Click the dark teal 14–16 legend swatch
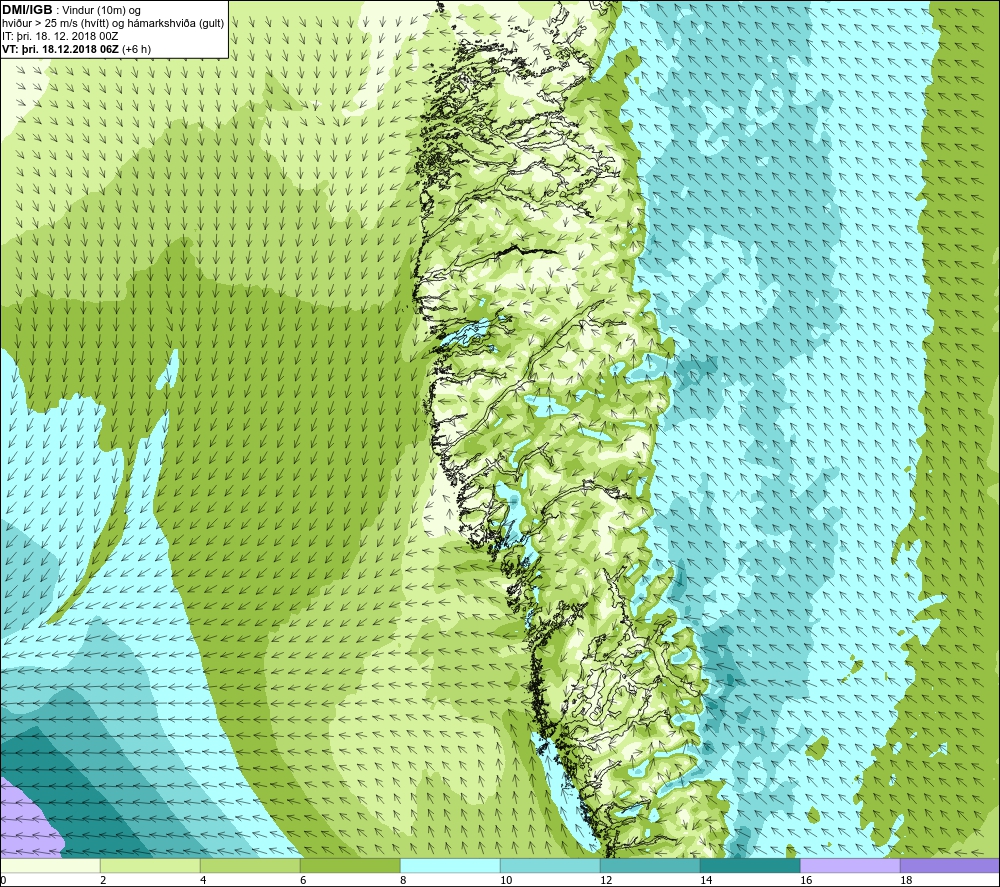Screen dimensions: 1000x887 click(750, 865)
